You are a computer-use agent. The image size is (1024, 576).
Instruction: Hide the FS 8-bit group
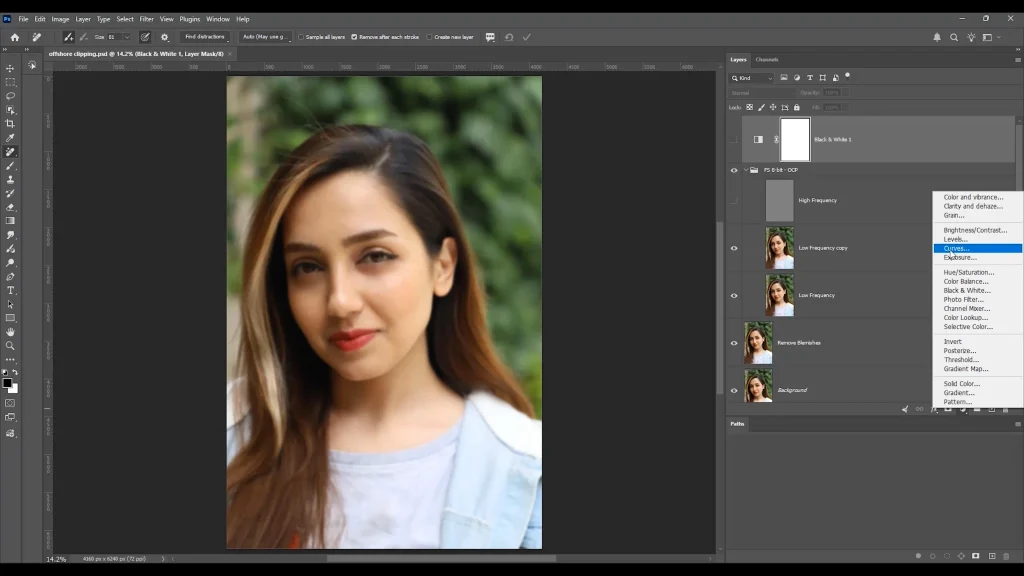point(734,170)
